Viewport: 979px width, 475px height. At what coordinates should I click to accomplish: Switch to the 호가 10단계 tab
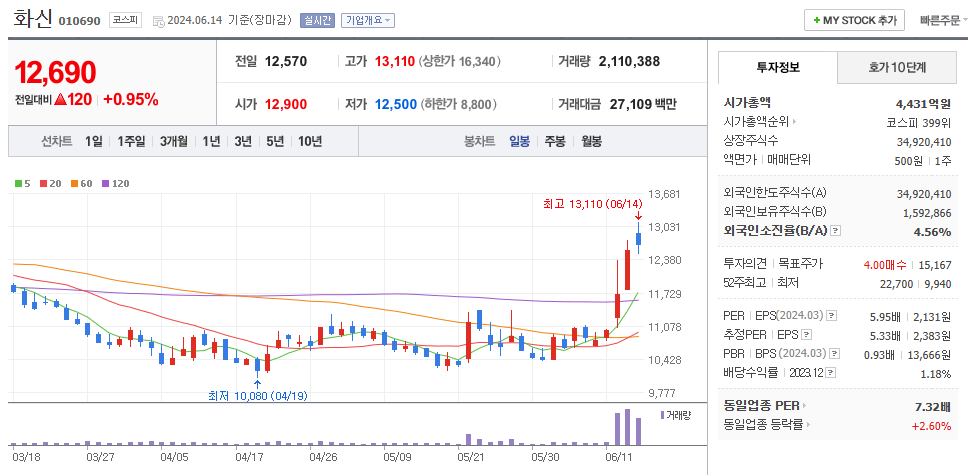click(897, 67)
